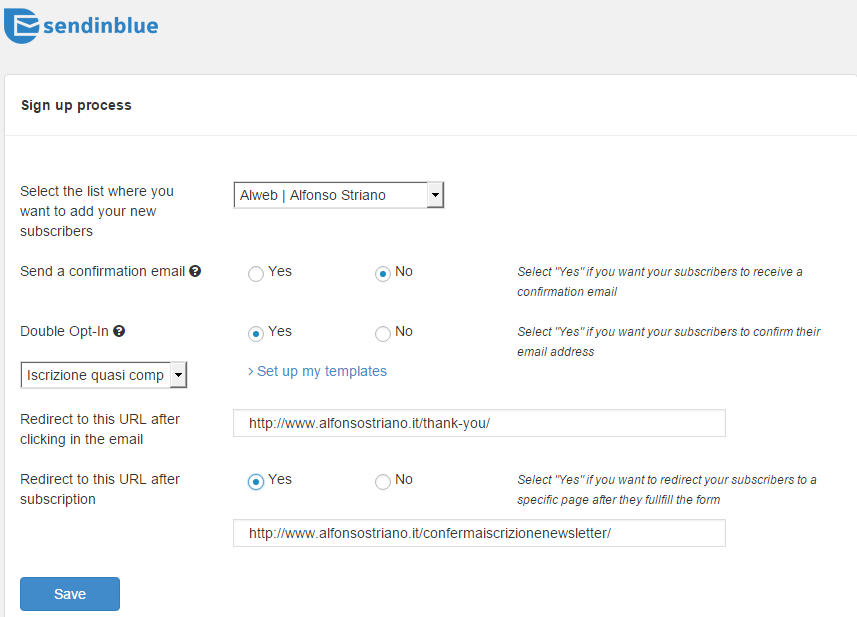Open the Alweb | Alfonso Striano list dropdown
857x617 pixels.
[338, 195]
